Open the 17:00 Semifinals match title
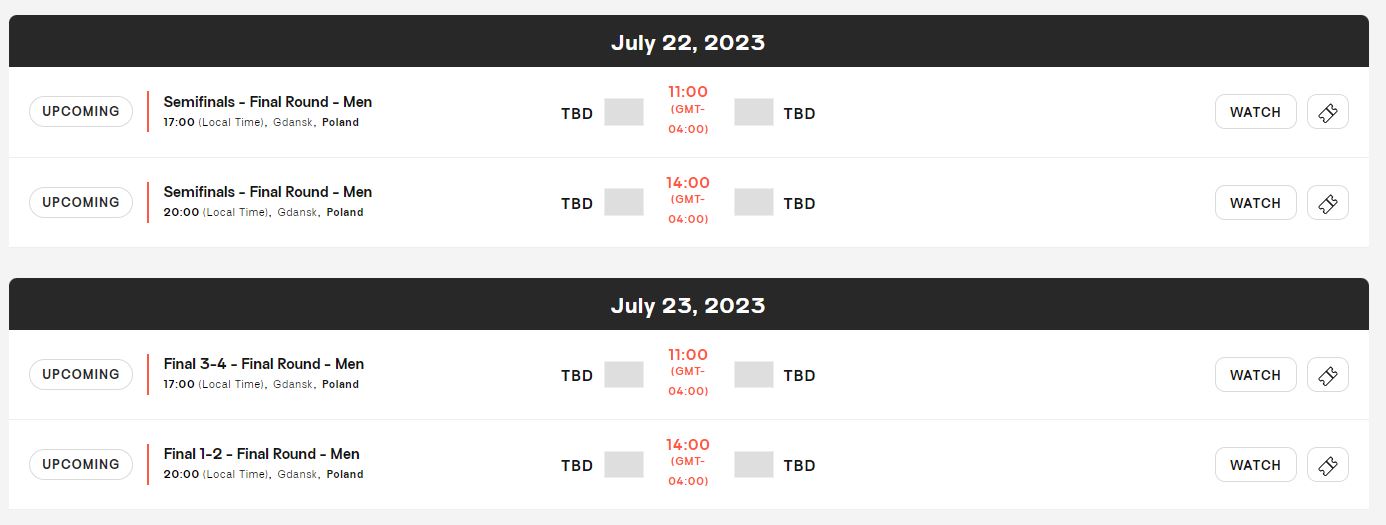This screenshot has height=525, width=1386. pos(268,102)
